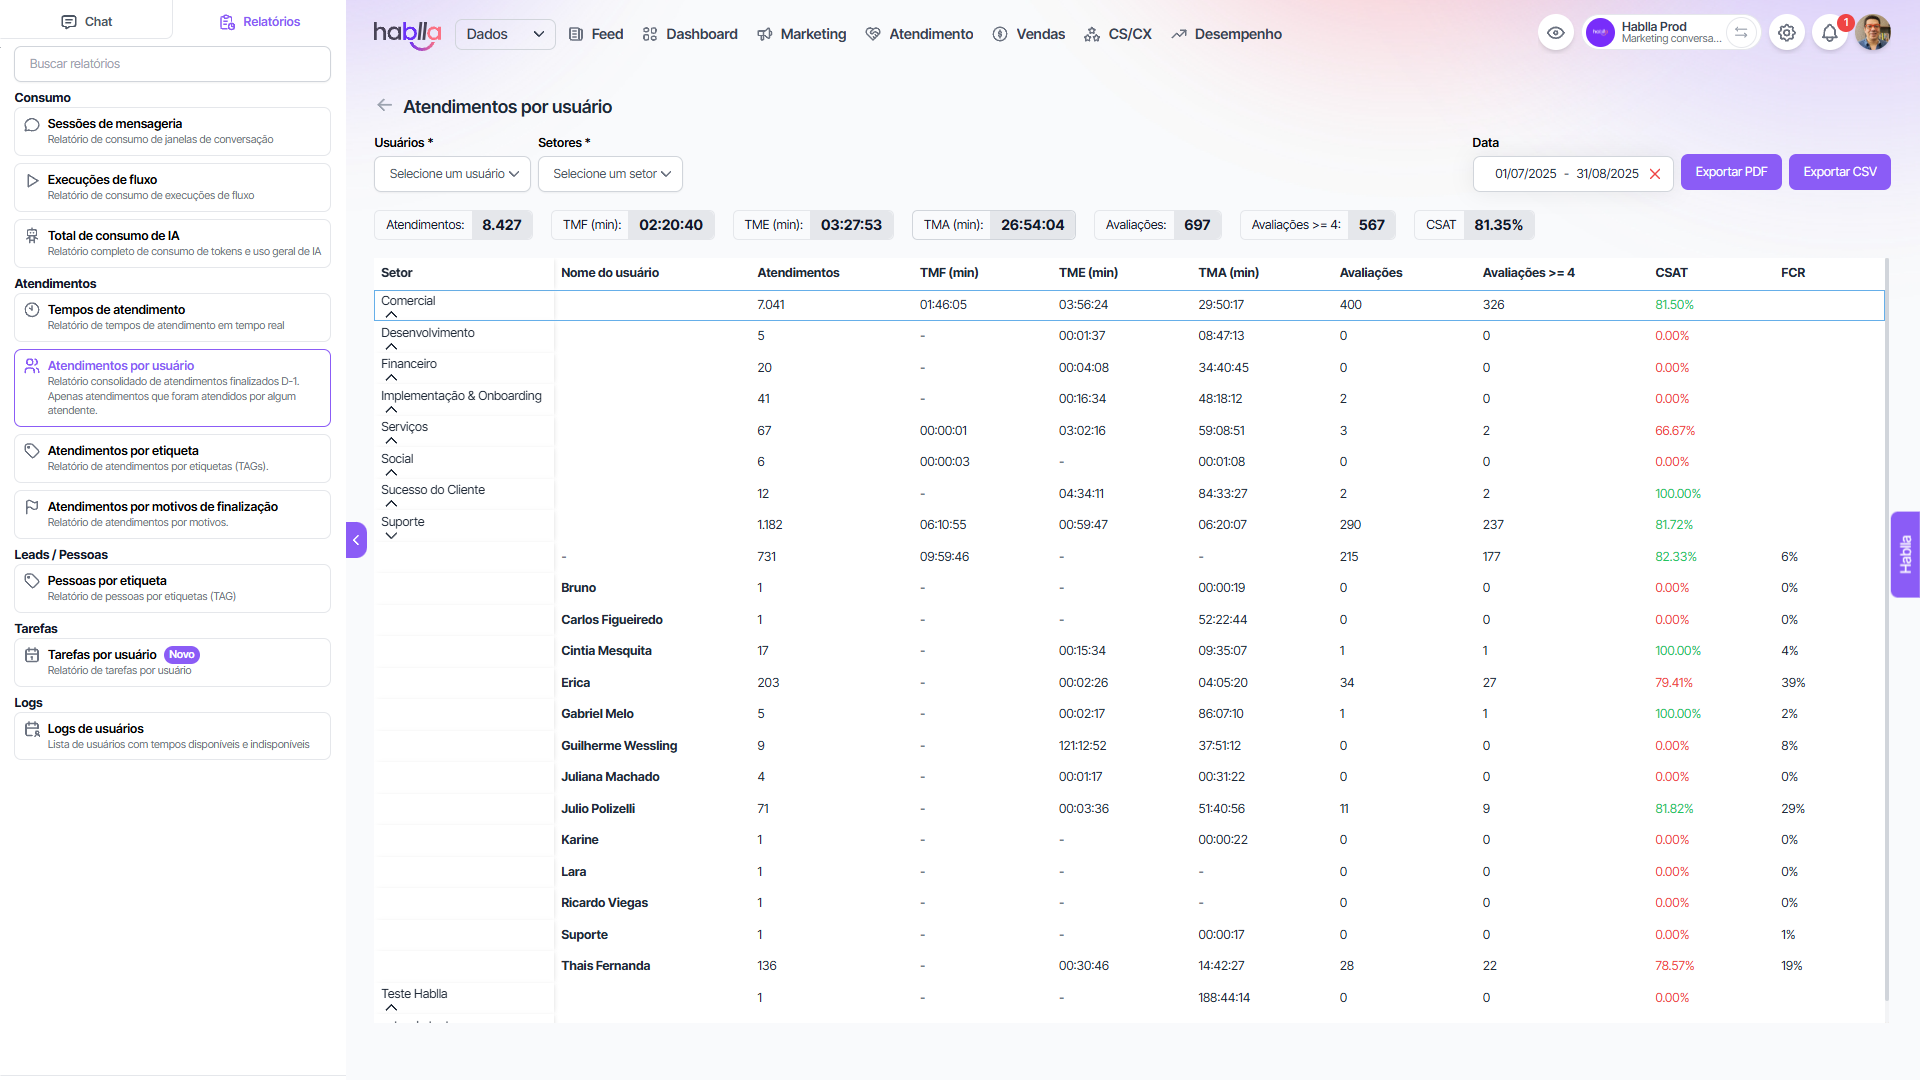The image size is (1920, 1080).
Task: Click the notifications bell icon
Action: [x=1829, y=33]
